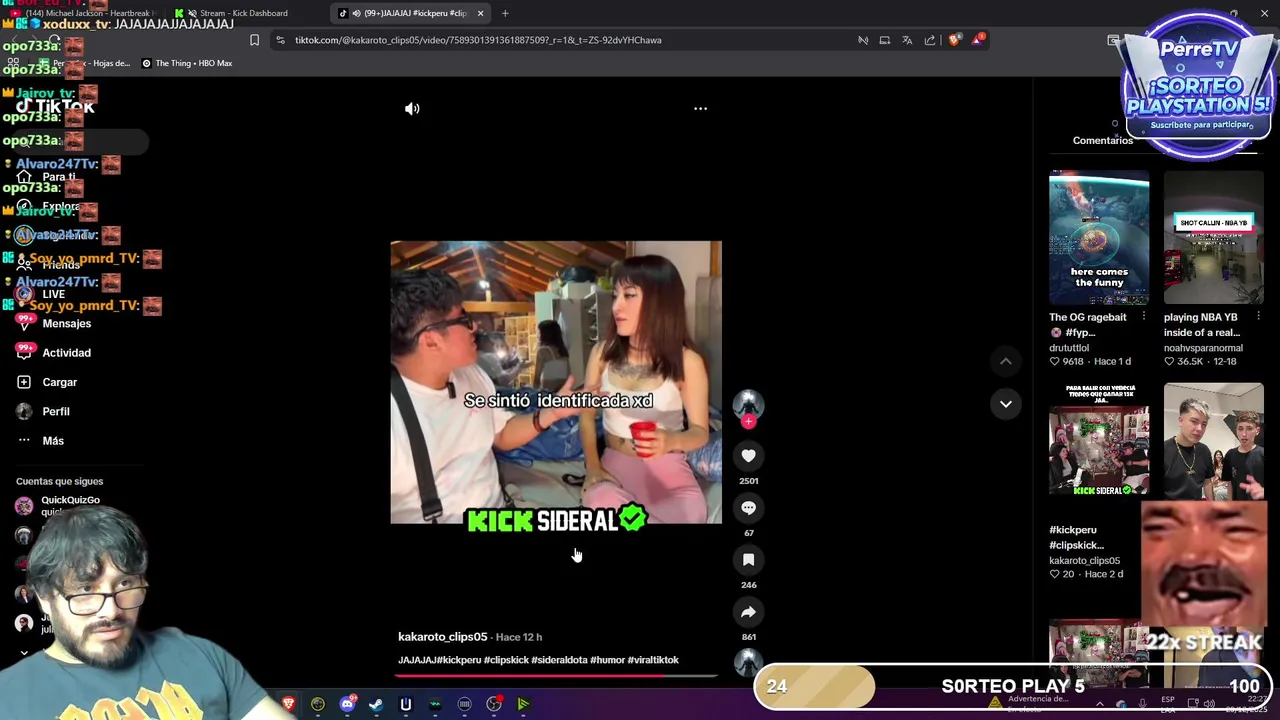Open Brave browser in the taskbar
This screenshot has height=720, width=1280.
[x=288, y=705]
